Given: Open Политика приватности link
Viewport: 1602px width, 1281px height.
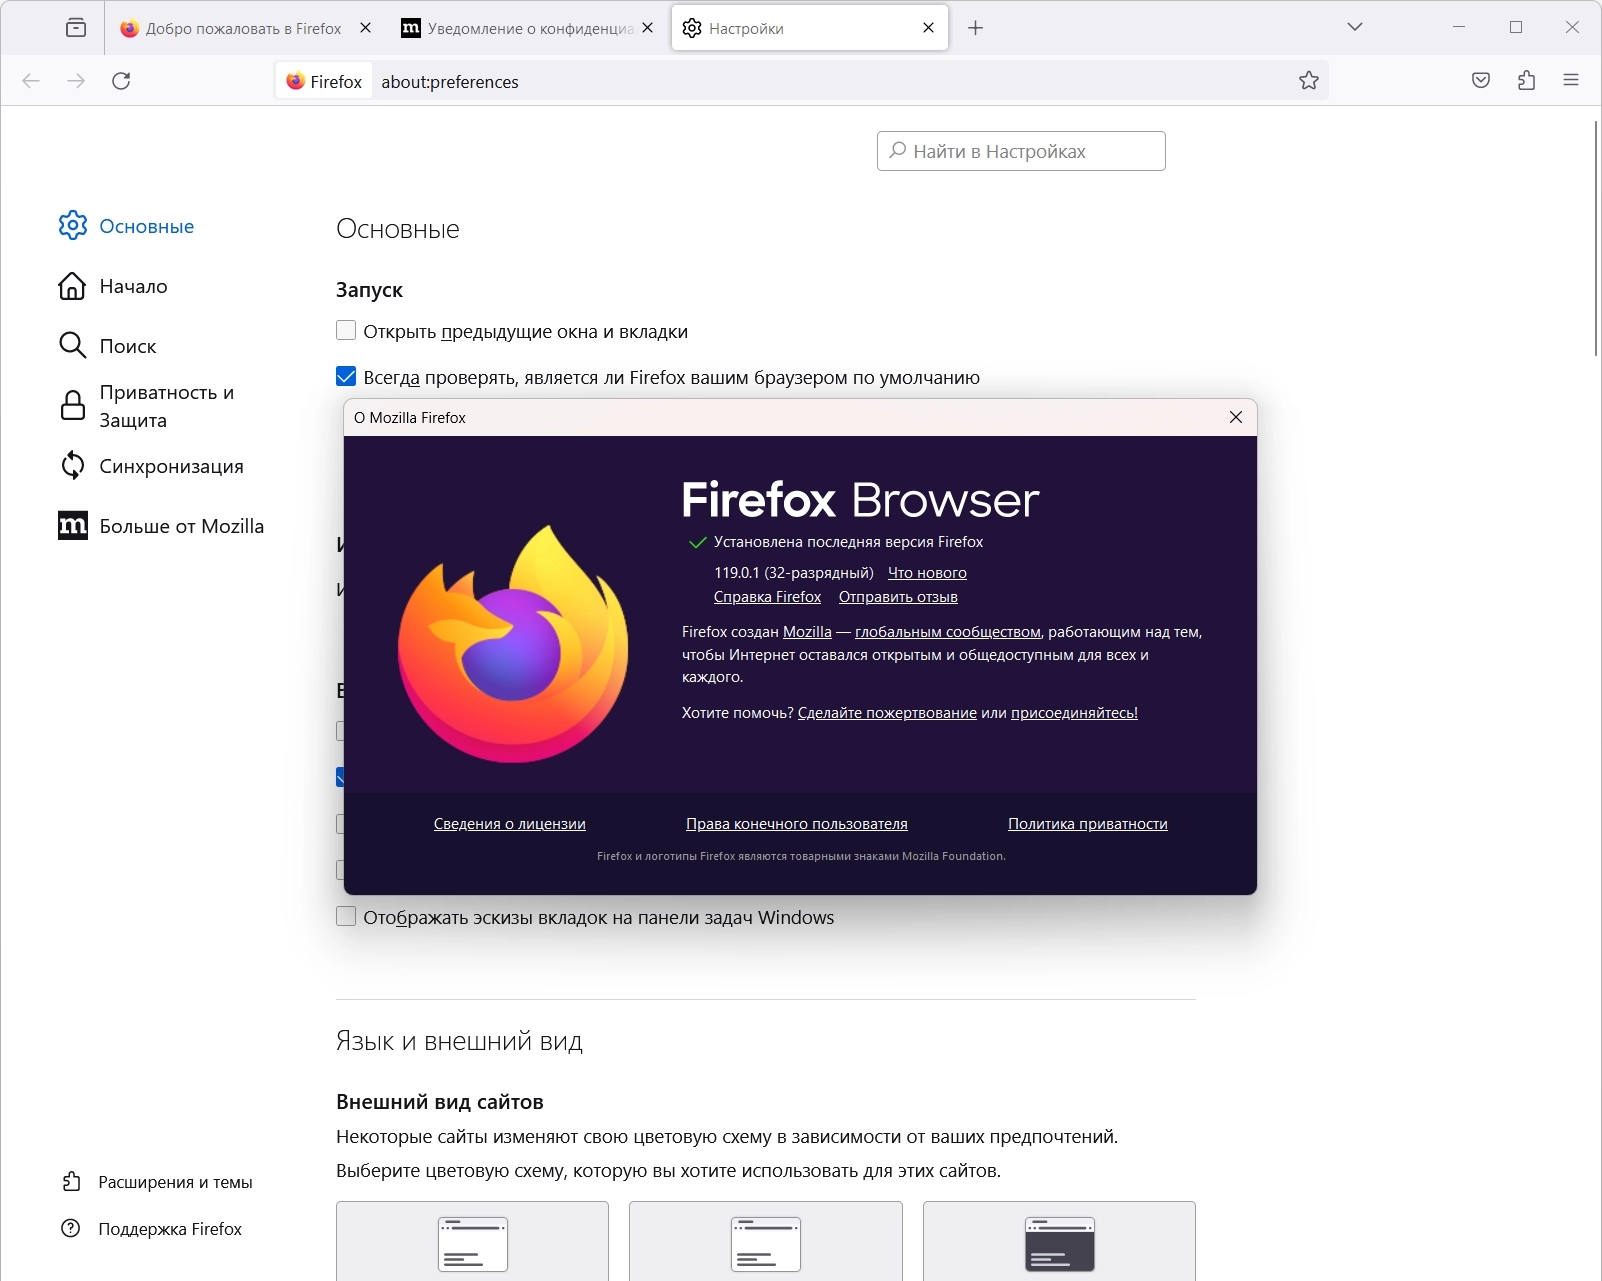Looking at the screenshot, I should point(1088,824).
